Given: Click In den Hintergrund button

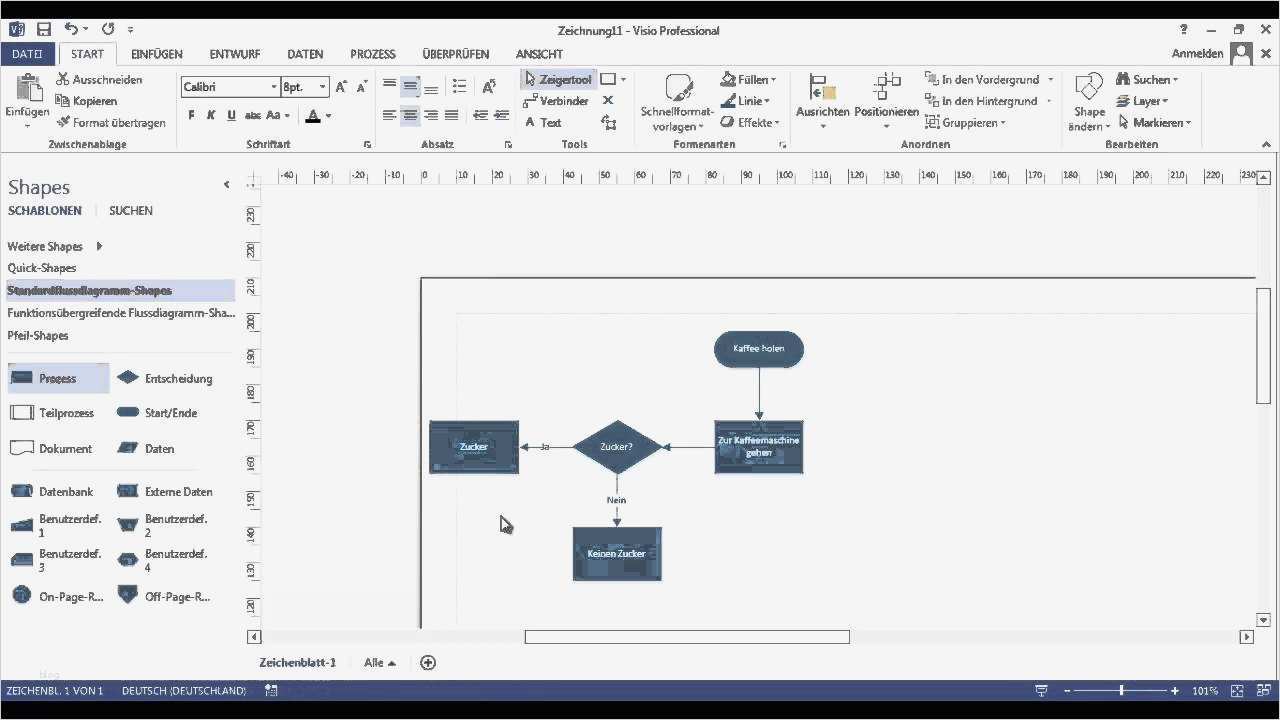Looking at the screenshot, I should click(982, 101).
